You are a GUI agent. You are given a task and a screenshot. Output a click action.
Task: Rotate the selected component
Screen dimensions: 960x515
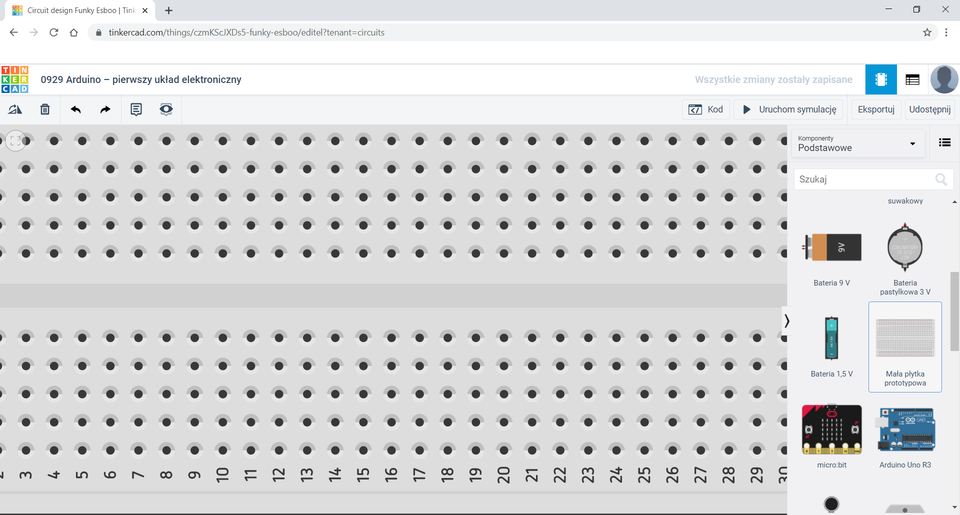pyautogui.click(x=15, y=109)
